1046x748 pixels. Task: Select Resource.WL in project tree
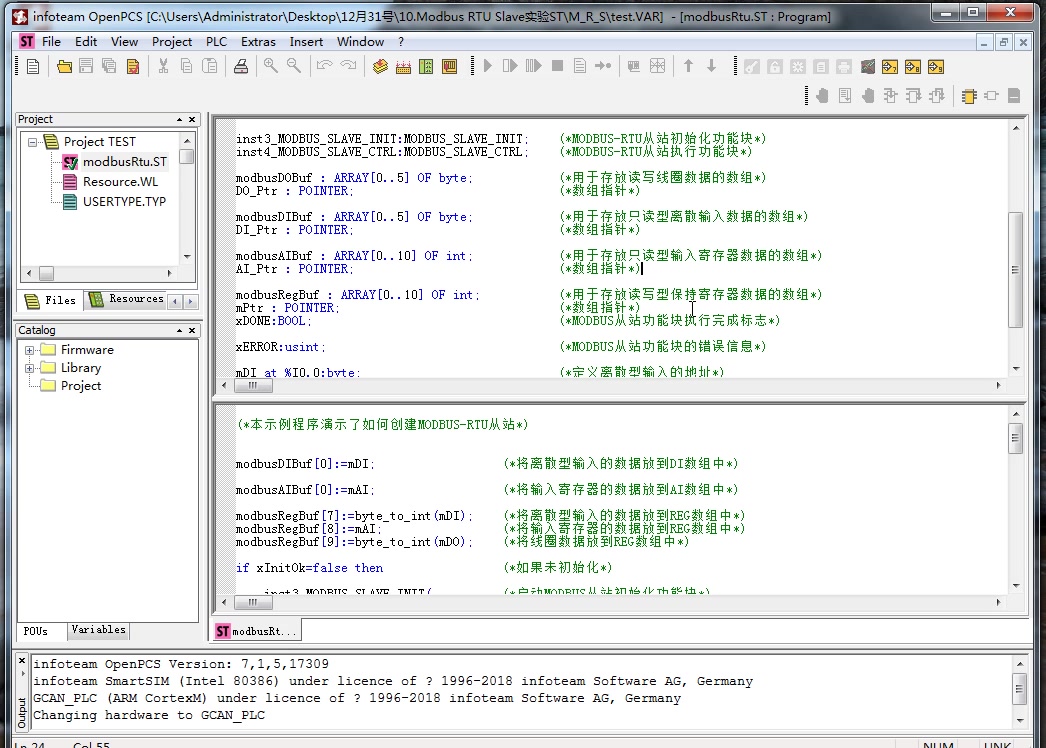coord(120,182)
